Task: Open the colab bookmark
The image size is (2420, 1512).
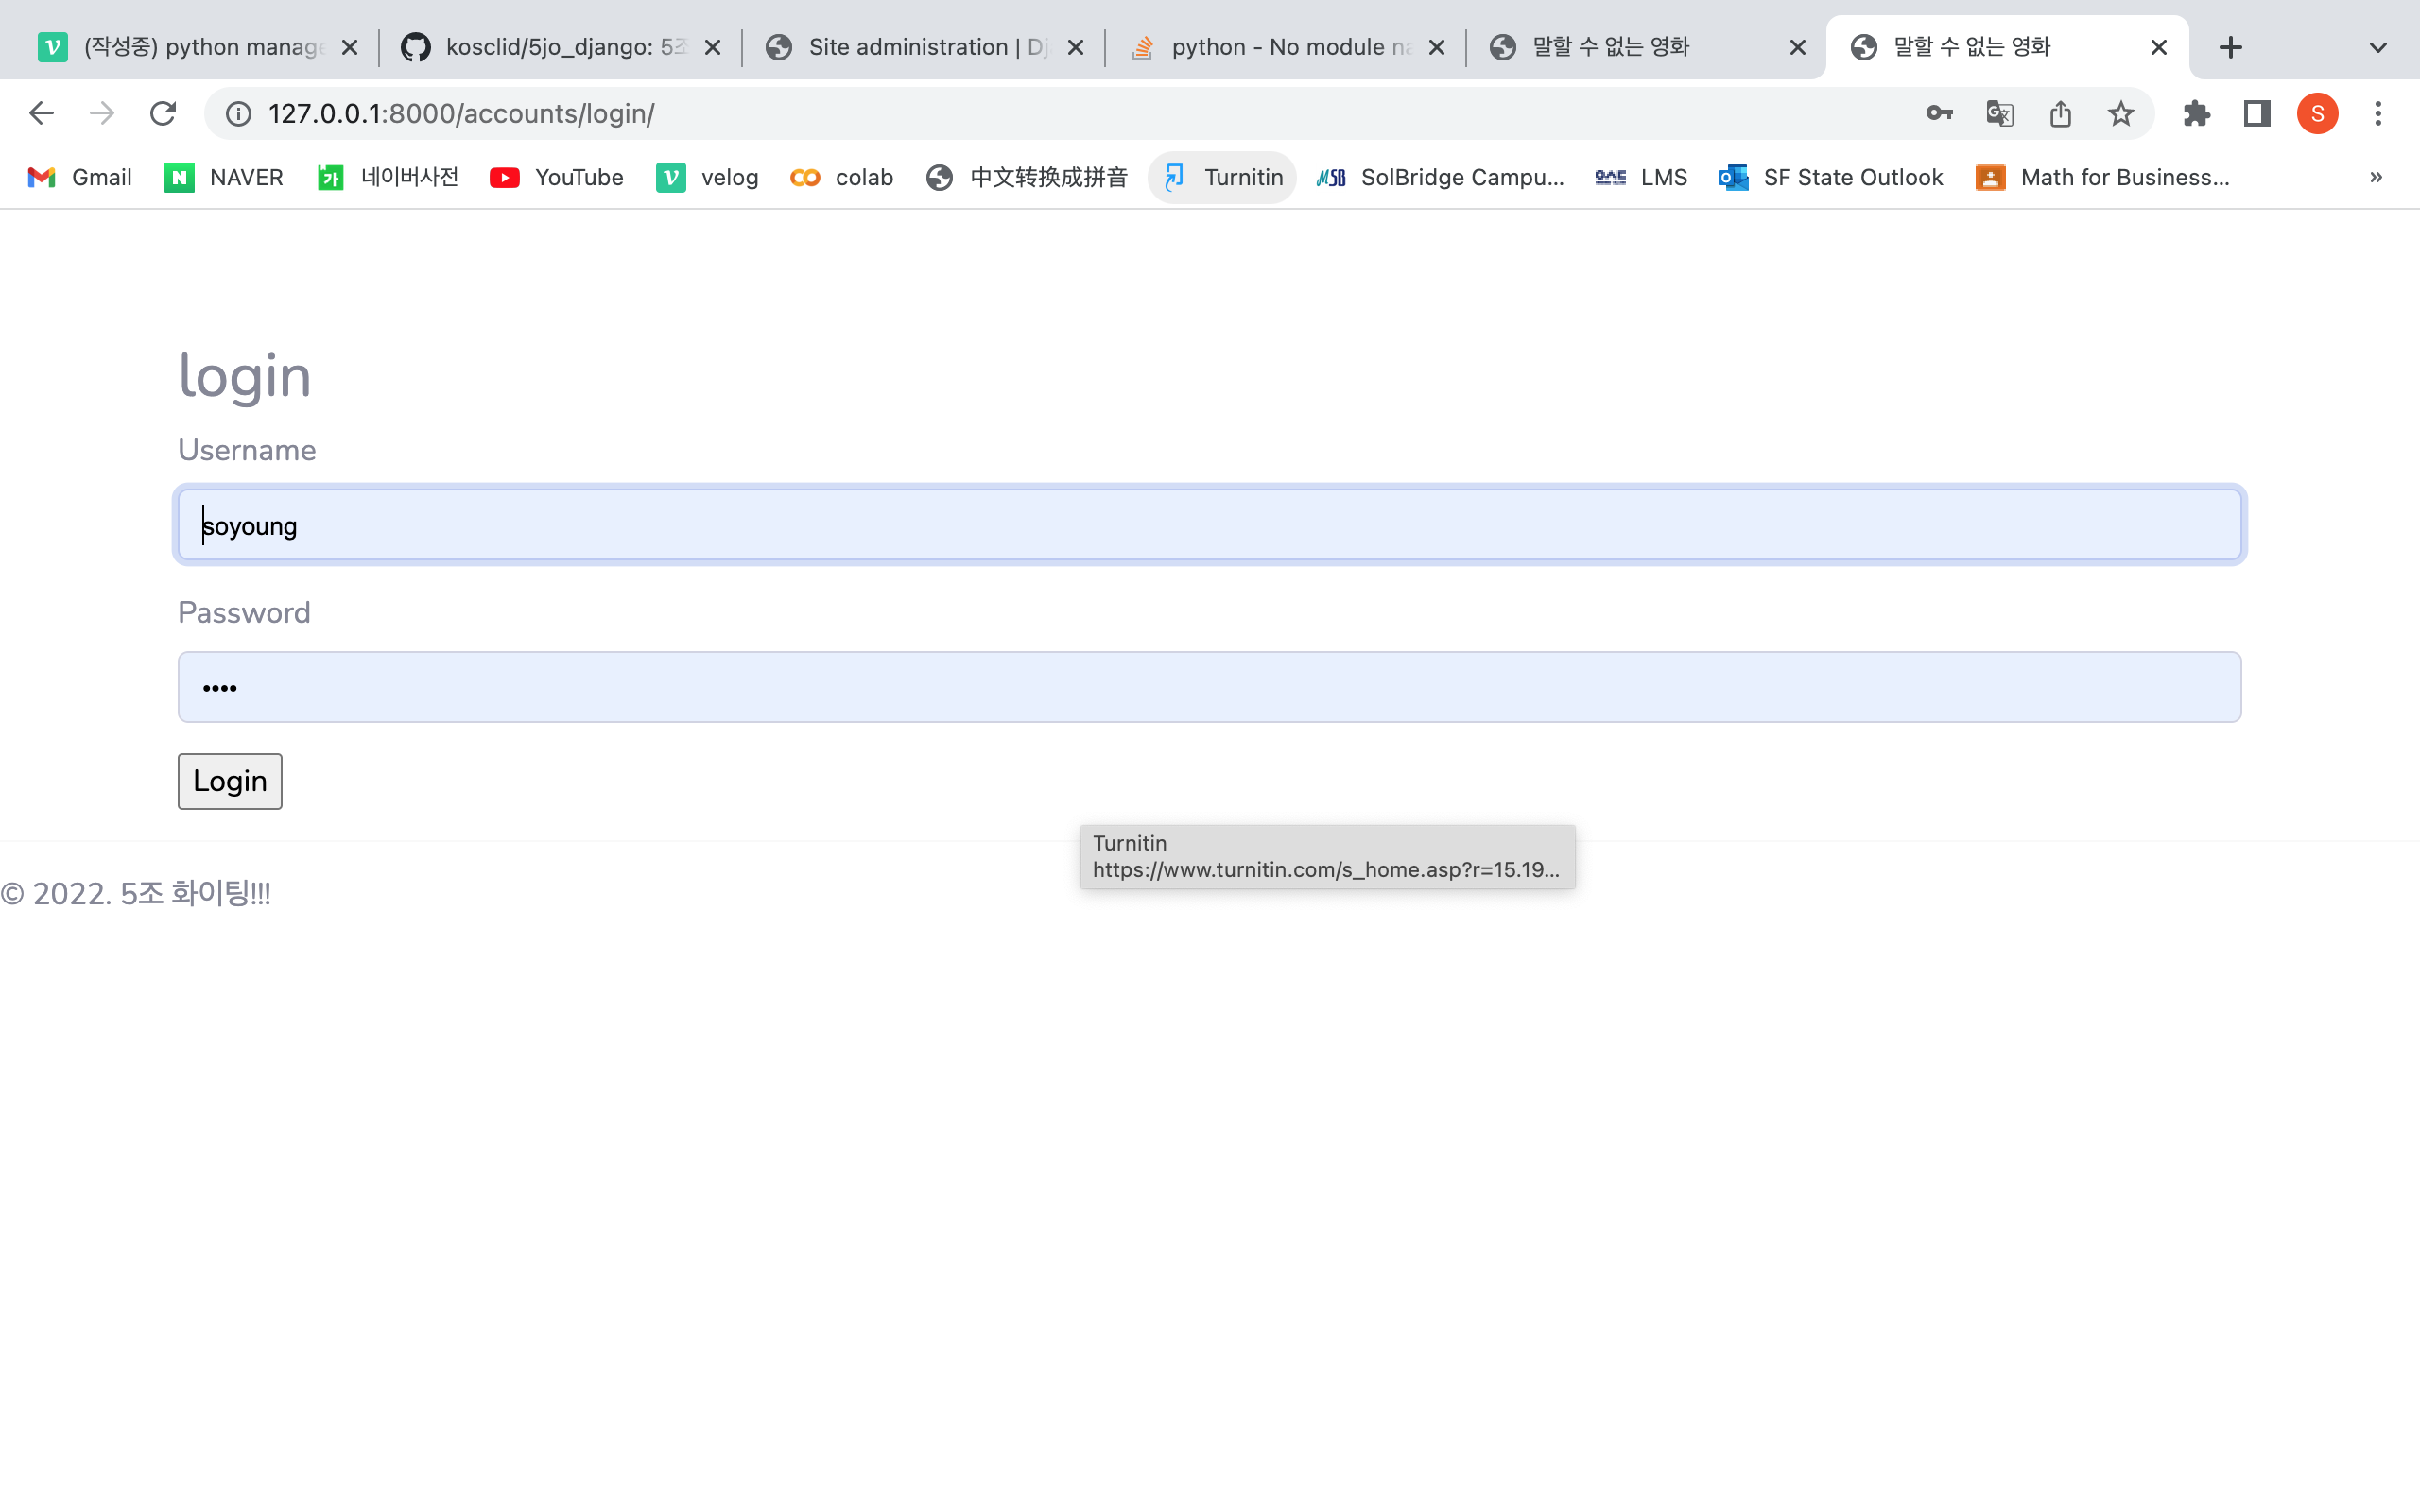Action: [x=841, y=177]
